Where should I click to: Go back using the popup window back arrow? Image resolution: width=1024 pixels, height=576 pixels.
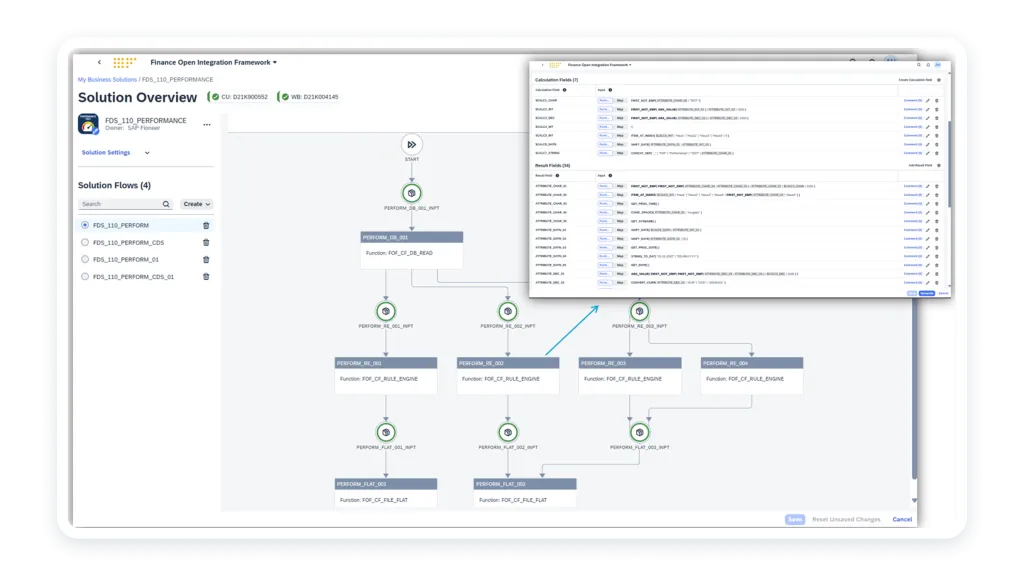point(542,65)
